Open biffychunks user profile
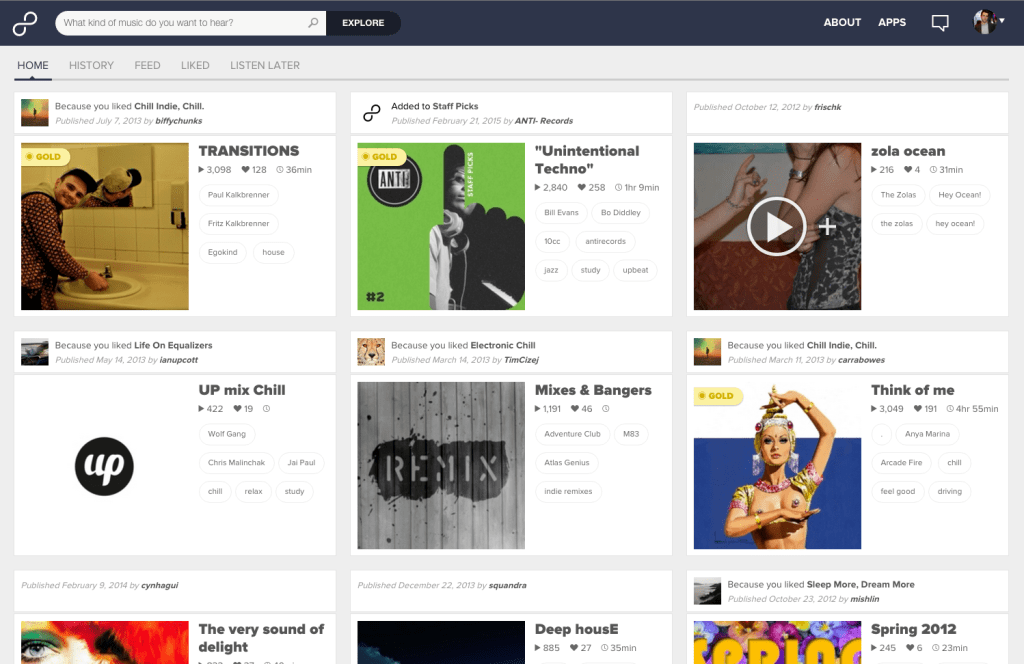The width and height of the screenshot is (1024, 664). pyautogui.click(x=178, y=121)
